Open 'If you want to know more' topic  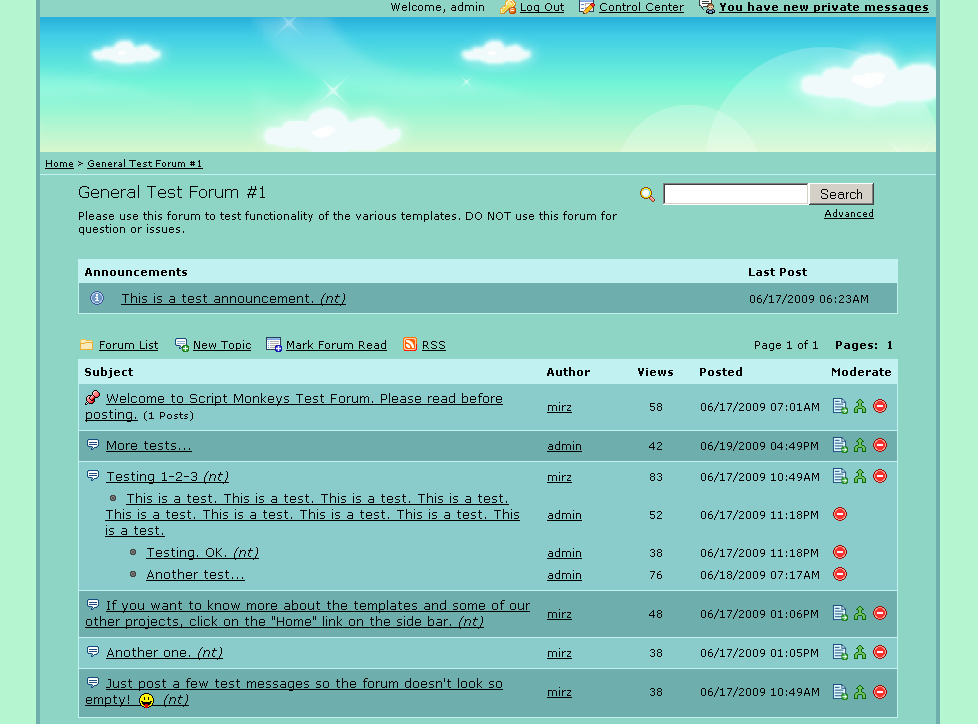tap(307, 614)
